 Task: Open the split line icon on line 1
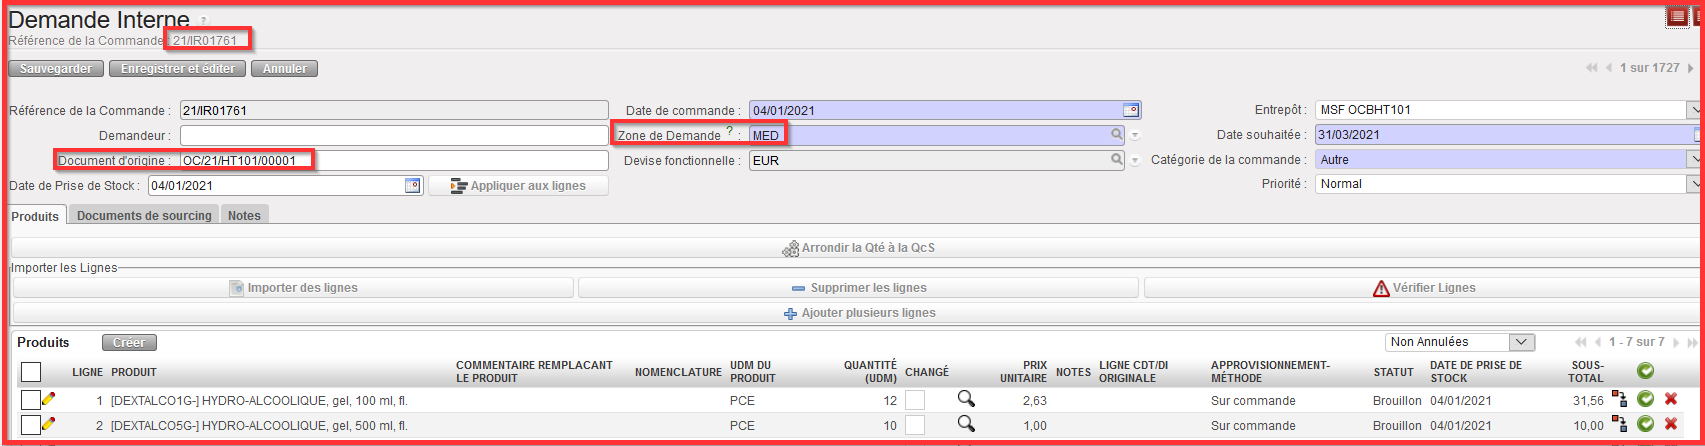pyautogui.click(x=1619, y=399)
